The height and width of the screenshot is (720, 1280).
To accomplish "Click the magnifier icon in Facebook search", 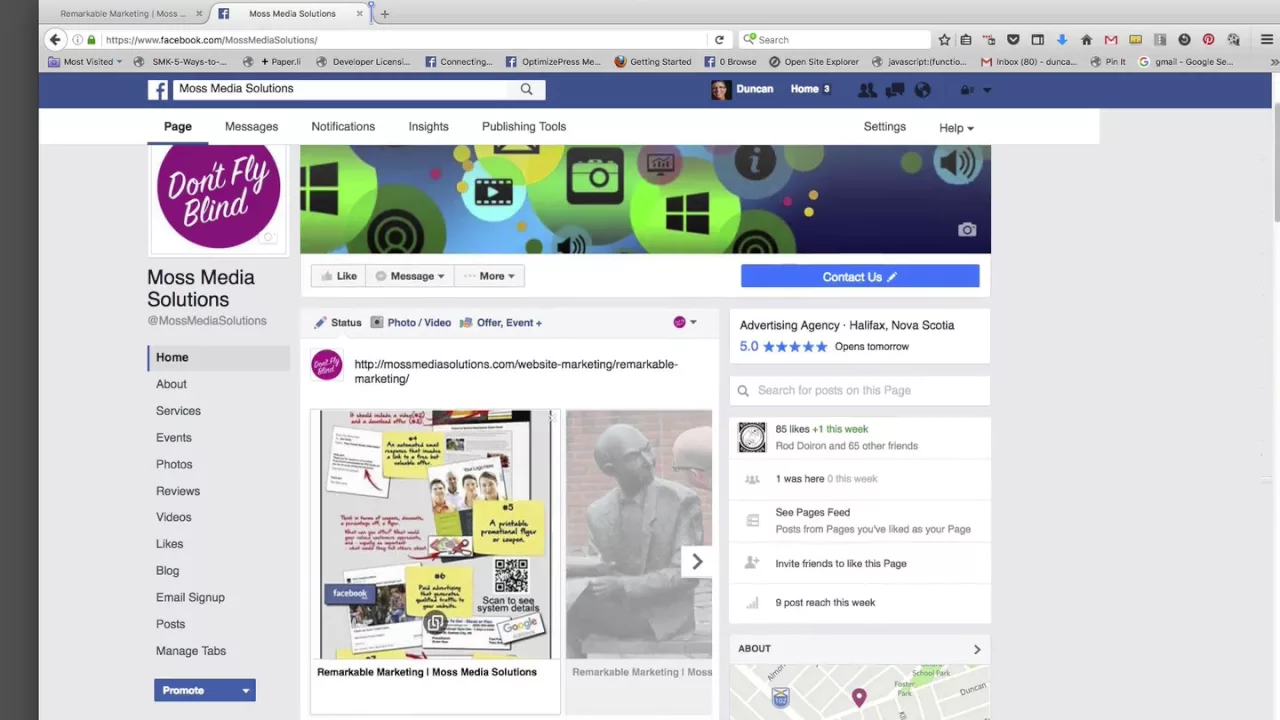I will click(x=526, y=89).
